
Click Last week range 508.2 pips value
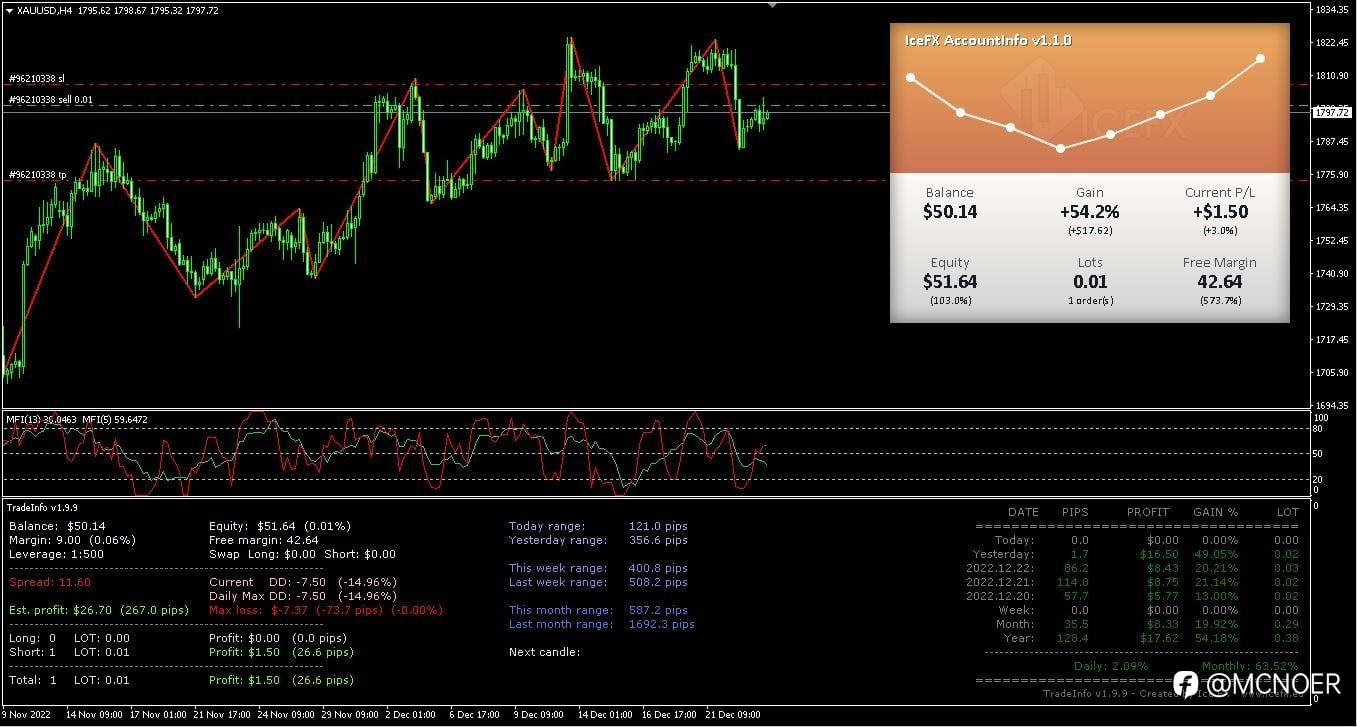pyautogui.click(x=658, y=582)
